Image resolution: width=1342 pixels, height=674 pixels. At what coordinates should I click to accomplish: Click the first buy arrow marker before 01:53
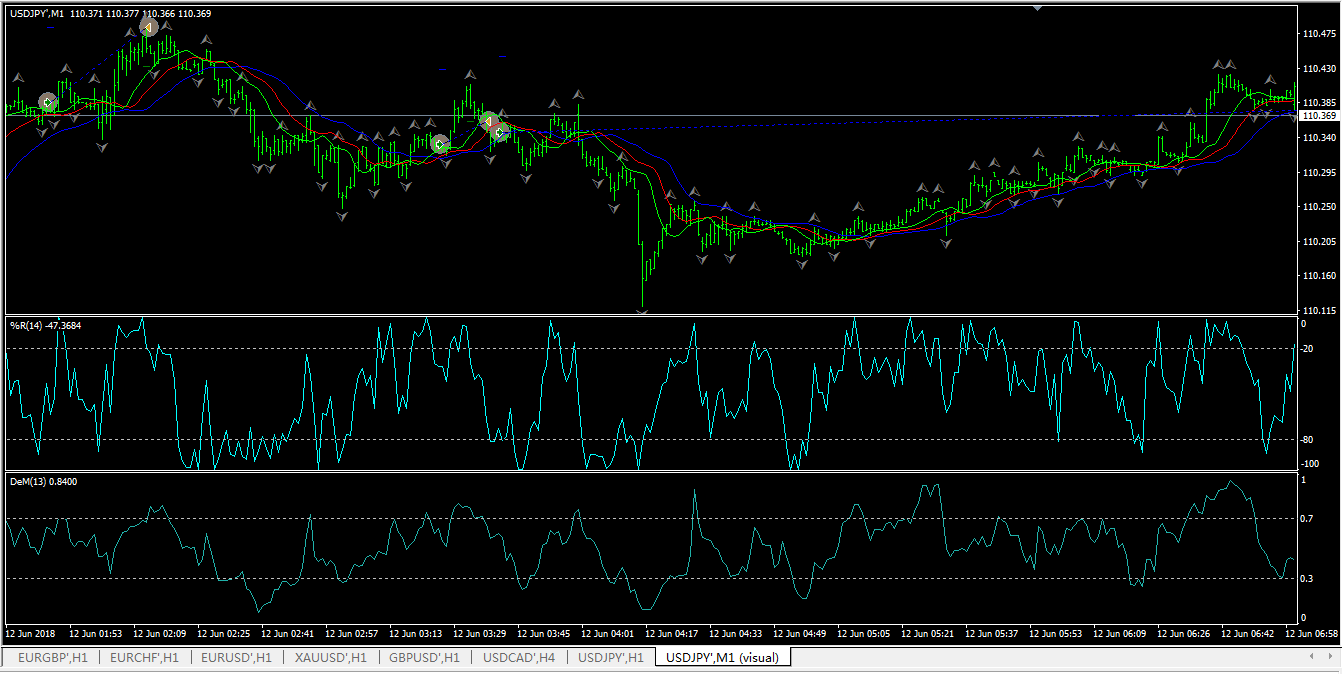48,102
